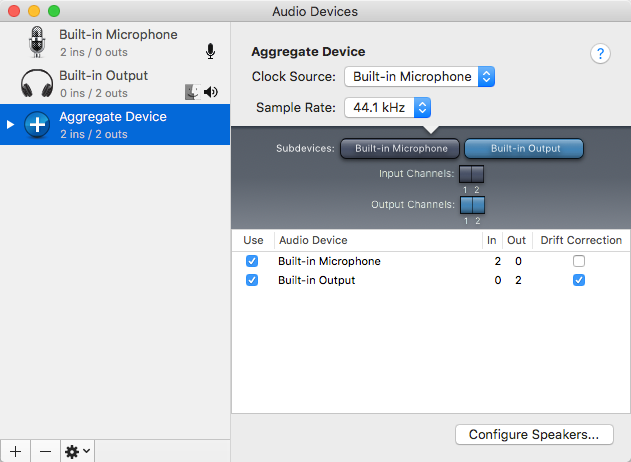This screenshot has height=462, width=631.
Task: Click the '2 ins / 0 outs' text
Action: [x=94, y=52]
